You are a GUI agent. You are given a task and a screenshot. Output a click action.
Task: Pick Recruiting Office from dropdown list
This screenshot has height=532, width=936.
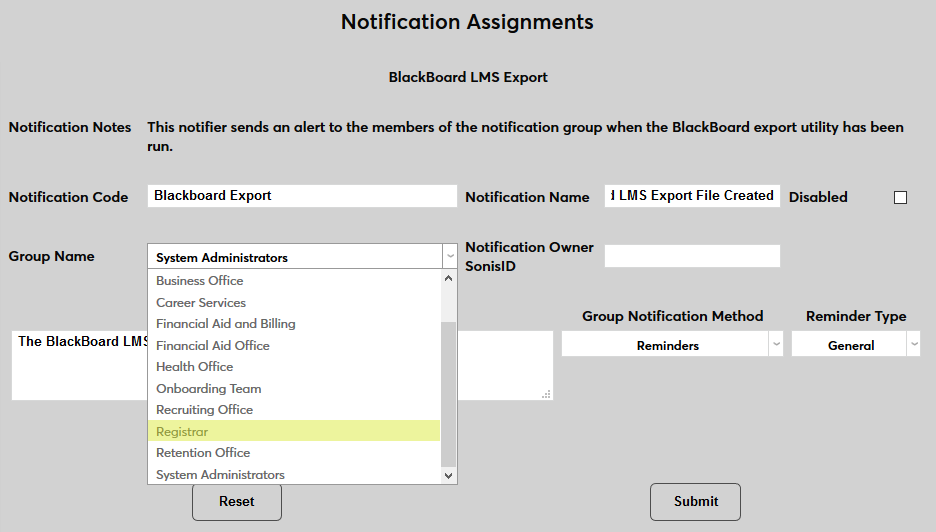(294, 410)
